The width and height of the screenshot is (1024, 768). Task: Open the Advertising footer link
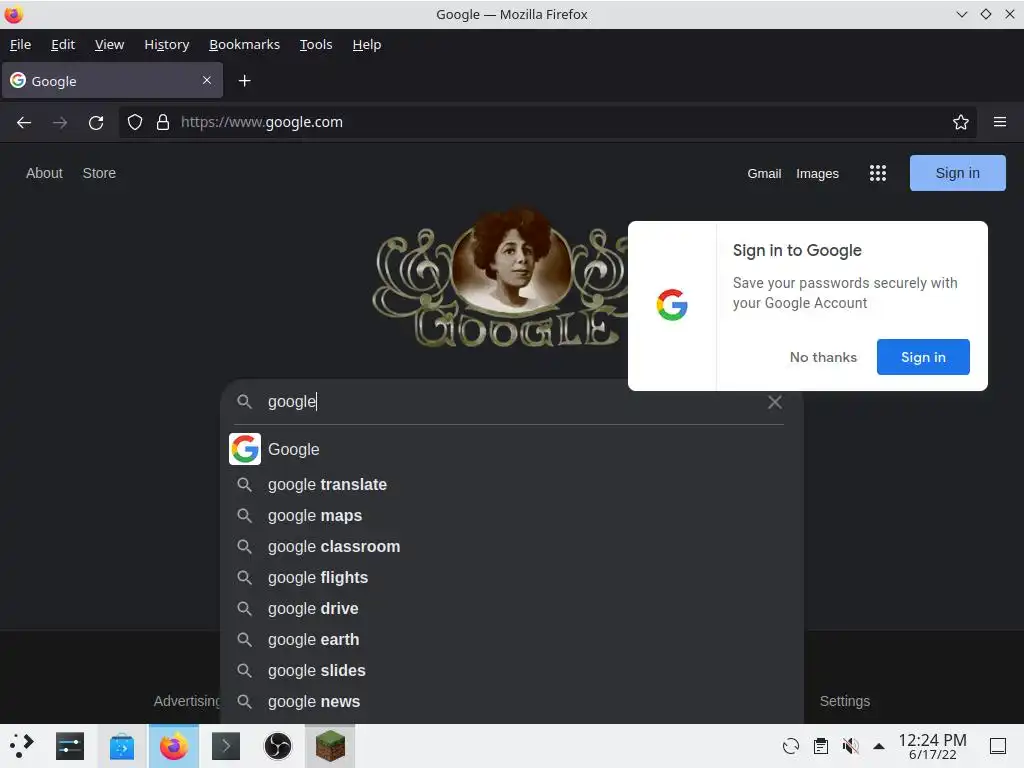187,701
